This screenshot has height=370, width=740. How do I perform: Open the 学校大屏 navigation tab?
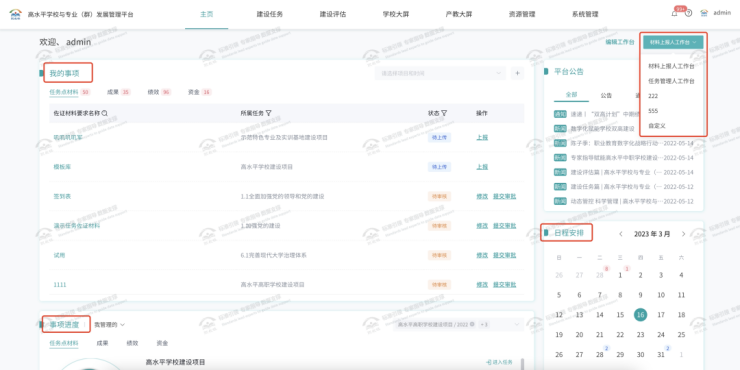coord(396,14)
